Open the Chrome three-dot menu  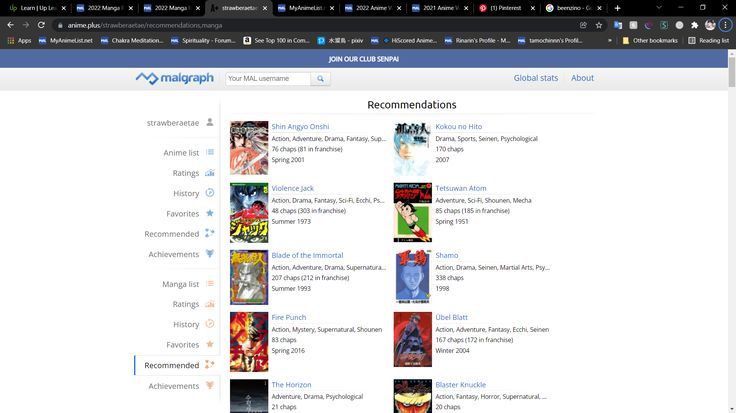[x=726, y=25]
